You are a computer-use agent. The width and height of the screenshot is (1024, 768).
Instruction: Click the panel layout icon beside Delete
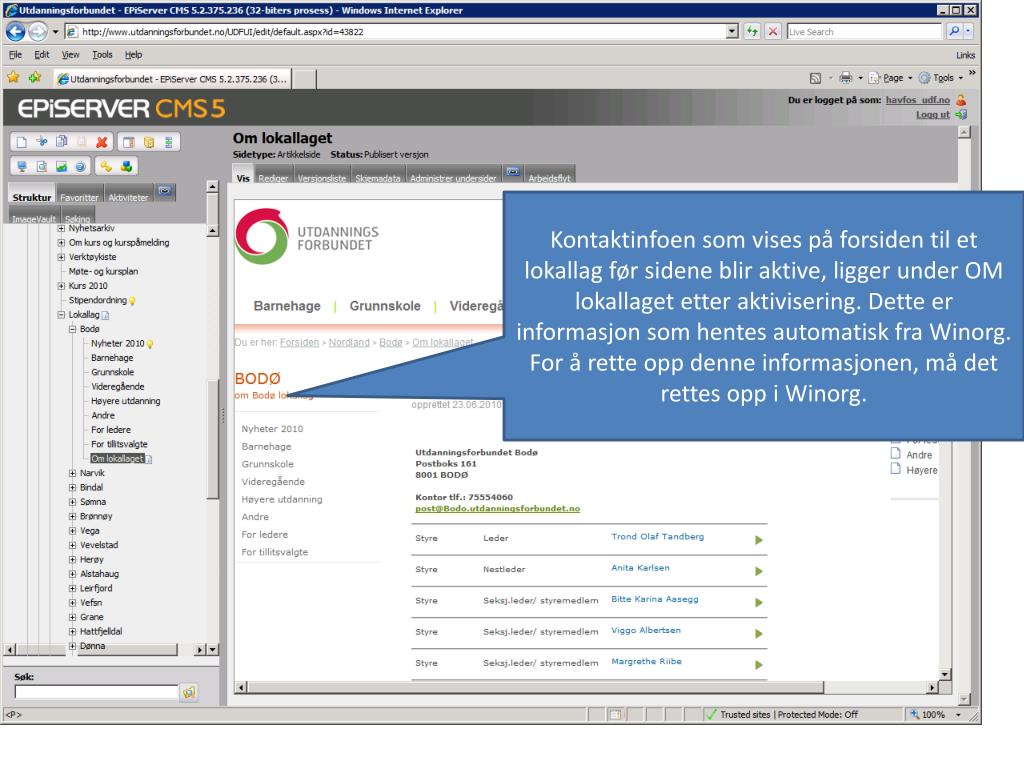[129, 142]
